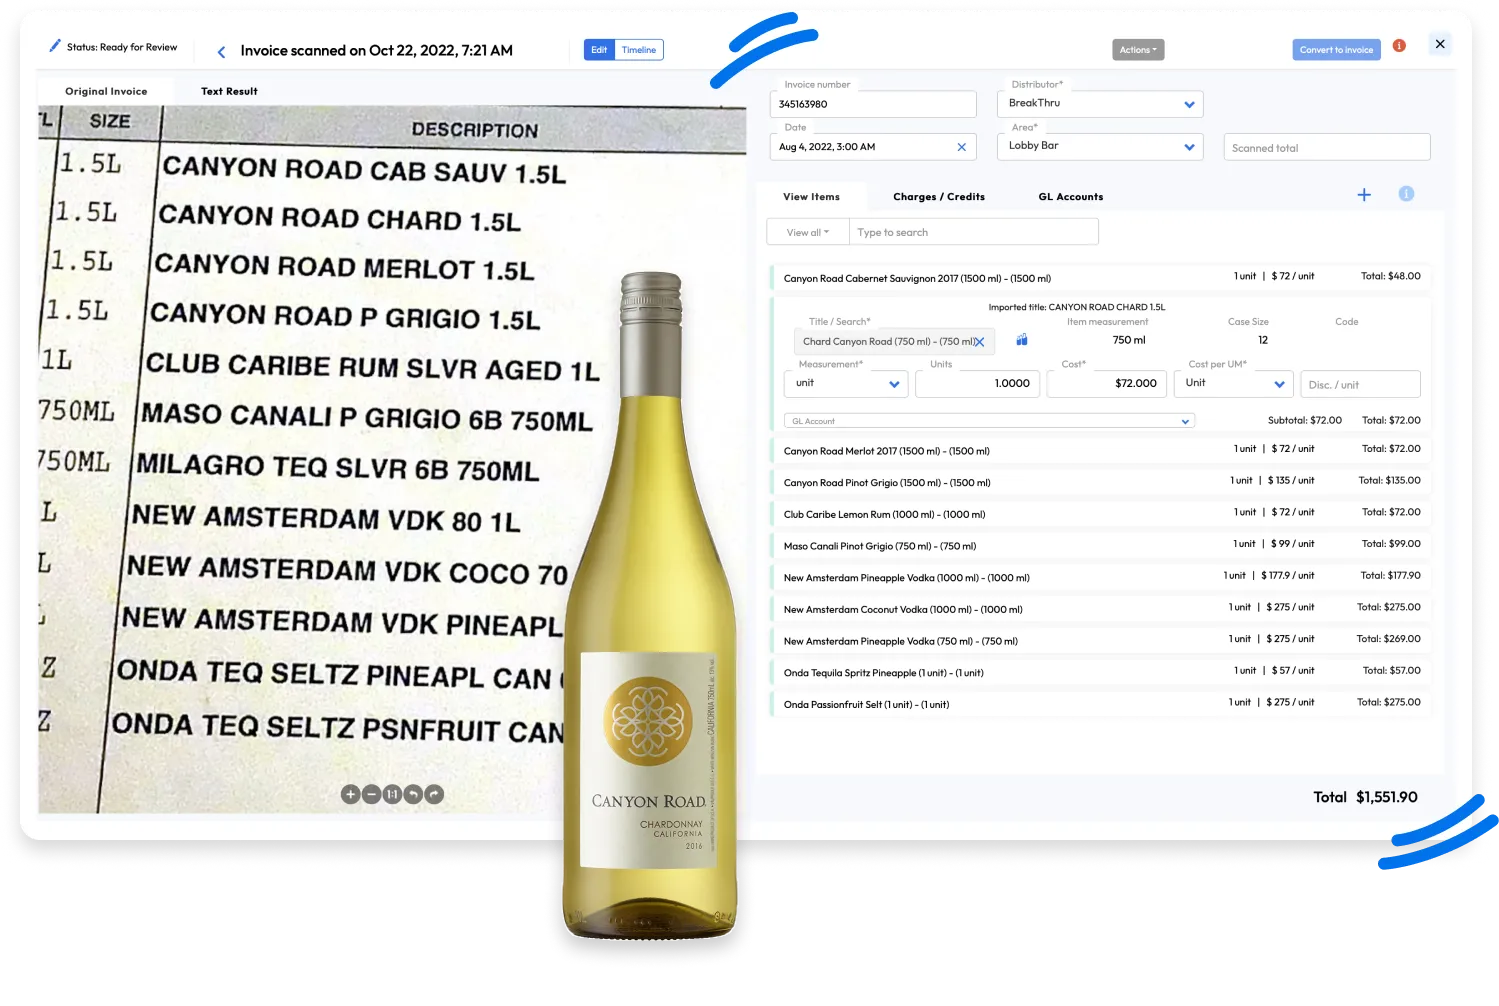The image size is (1499, 1006).
Task: Clear the Aug 4 date field
Action: tap(961, 146)
